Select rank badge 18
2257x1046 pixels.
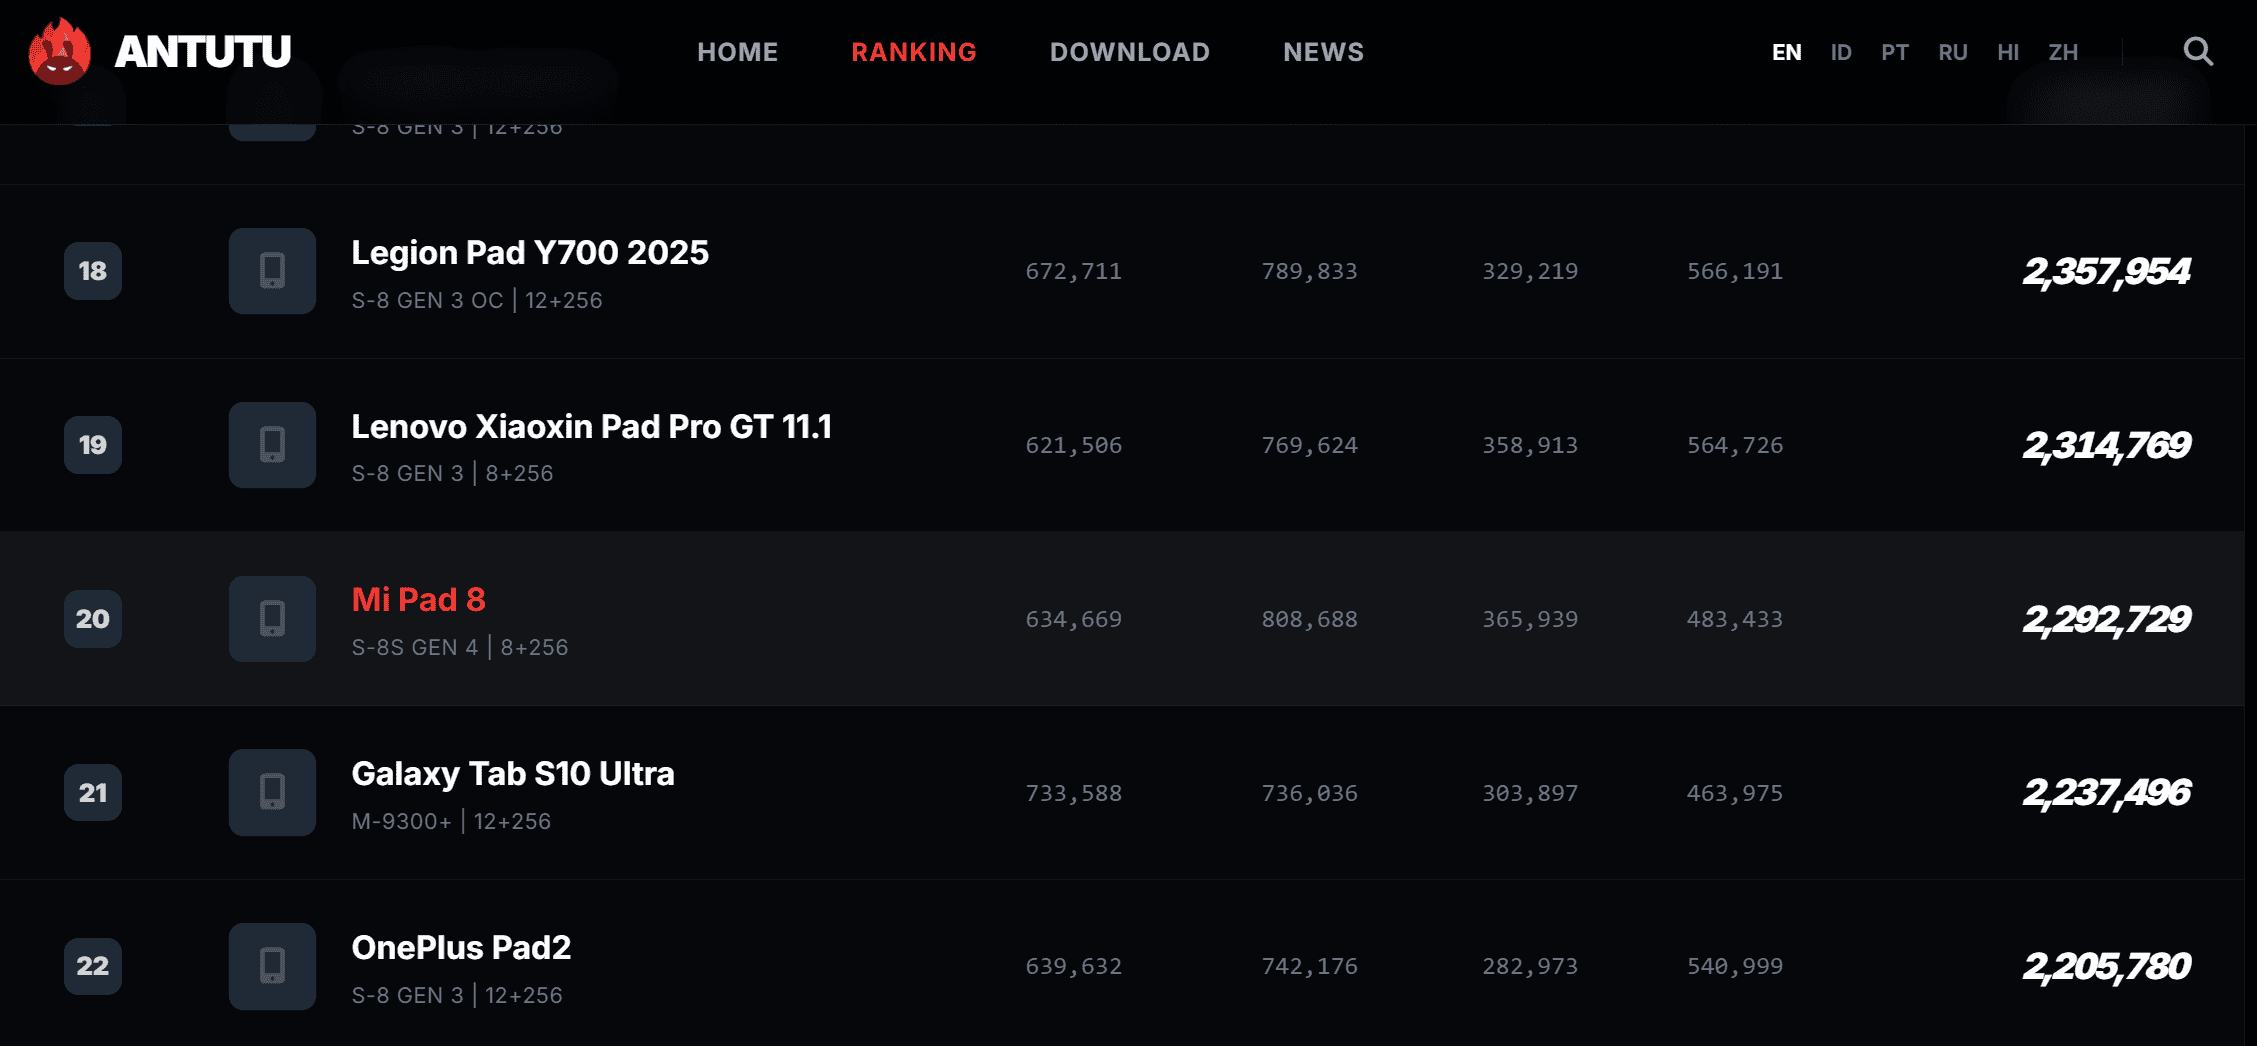pyautogui.click(x=93, y=271)
